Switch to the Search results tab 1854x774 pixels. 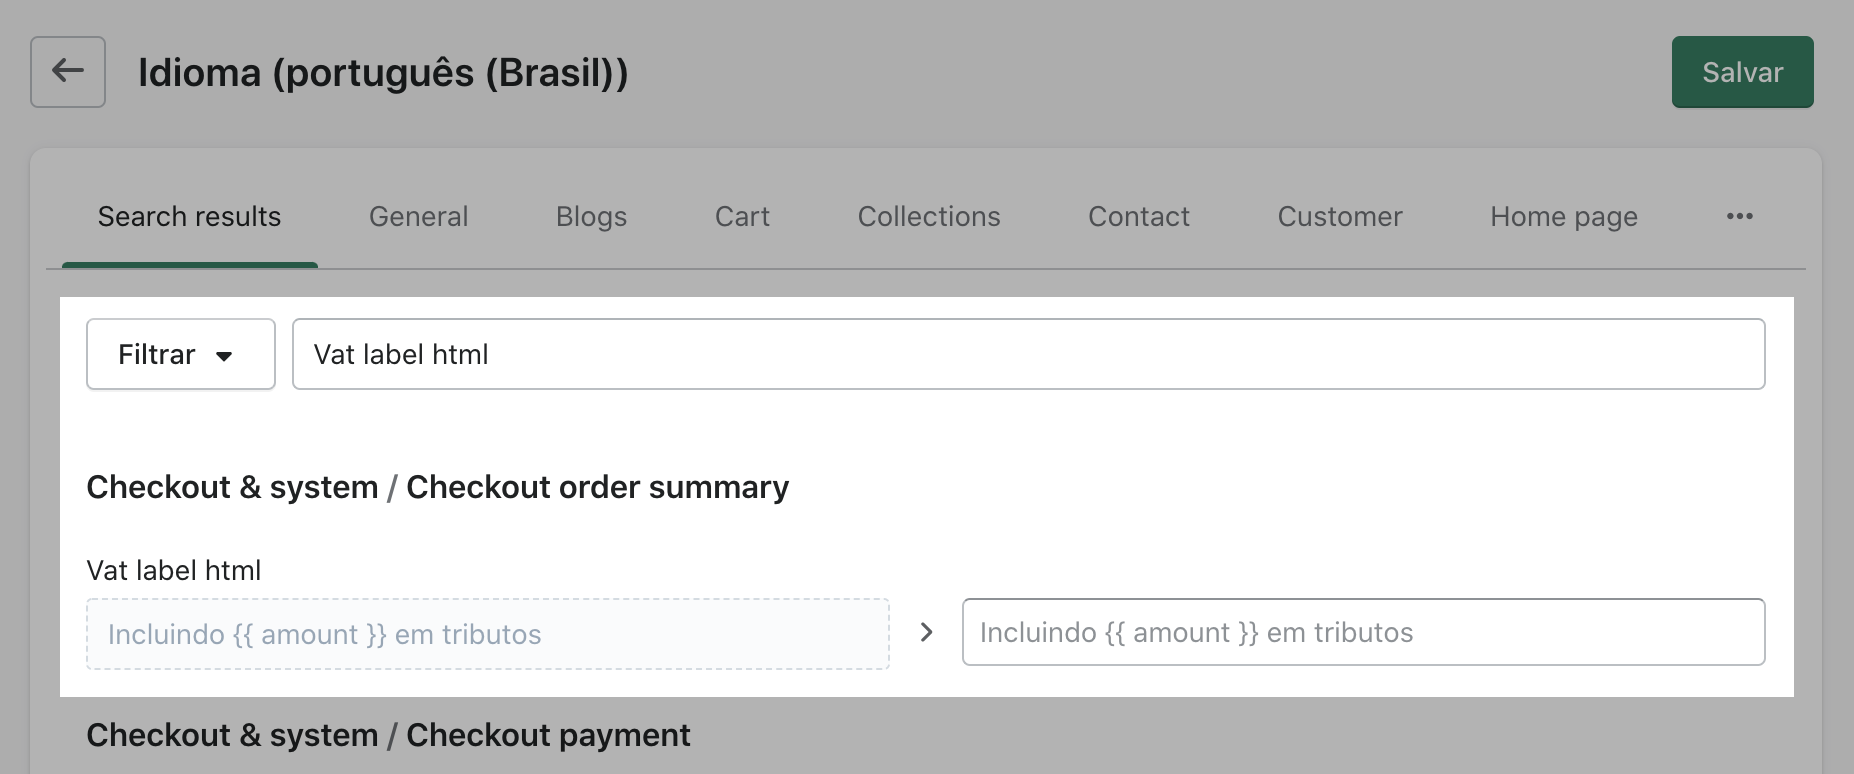[189, 217]
